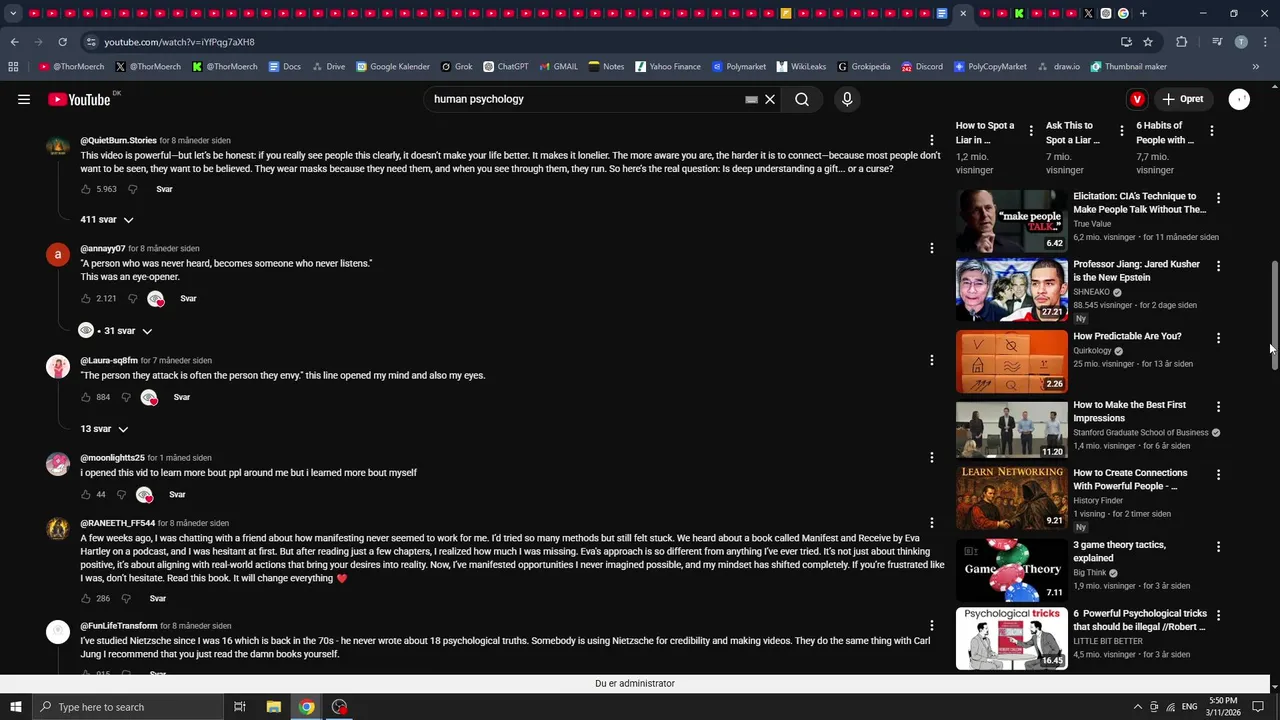Show hidden system tray icons

pyautogui.click(x=1136, y=707)
